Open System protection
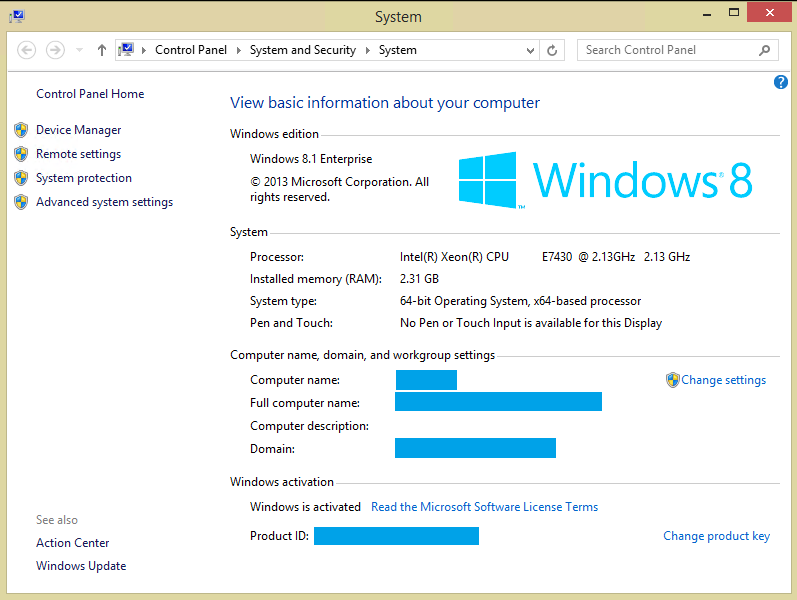 tap(84, 178)
